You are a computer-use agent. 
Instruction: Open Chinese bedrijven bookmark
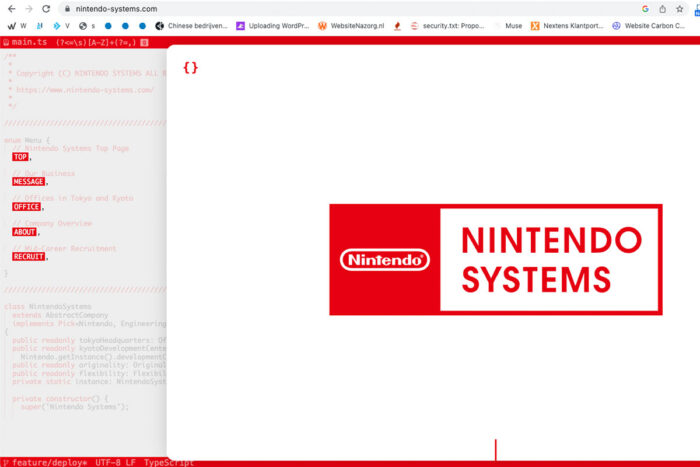[x=192, y=26]
